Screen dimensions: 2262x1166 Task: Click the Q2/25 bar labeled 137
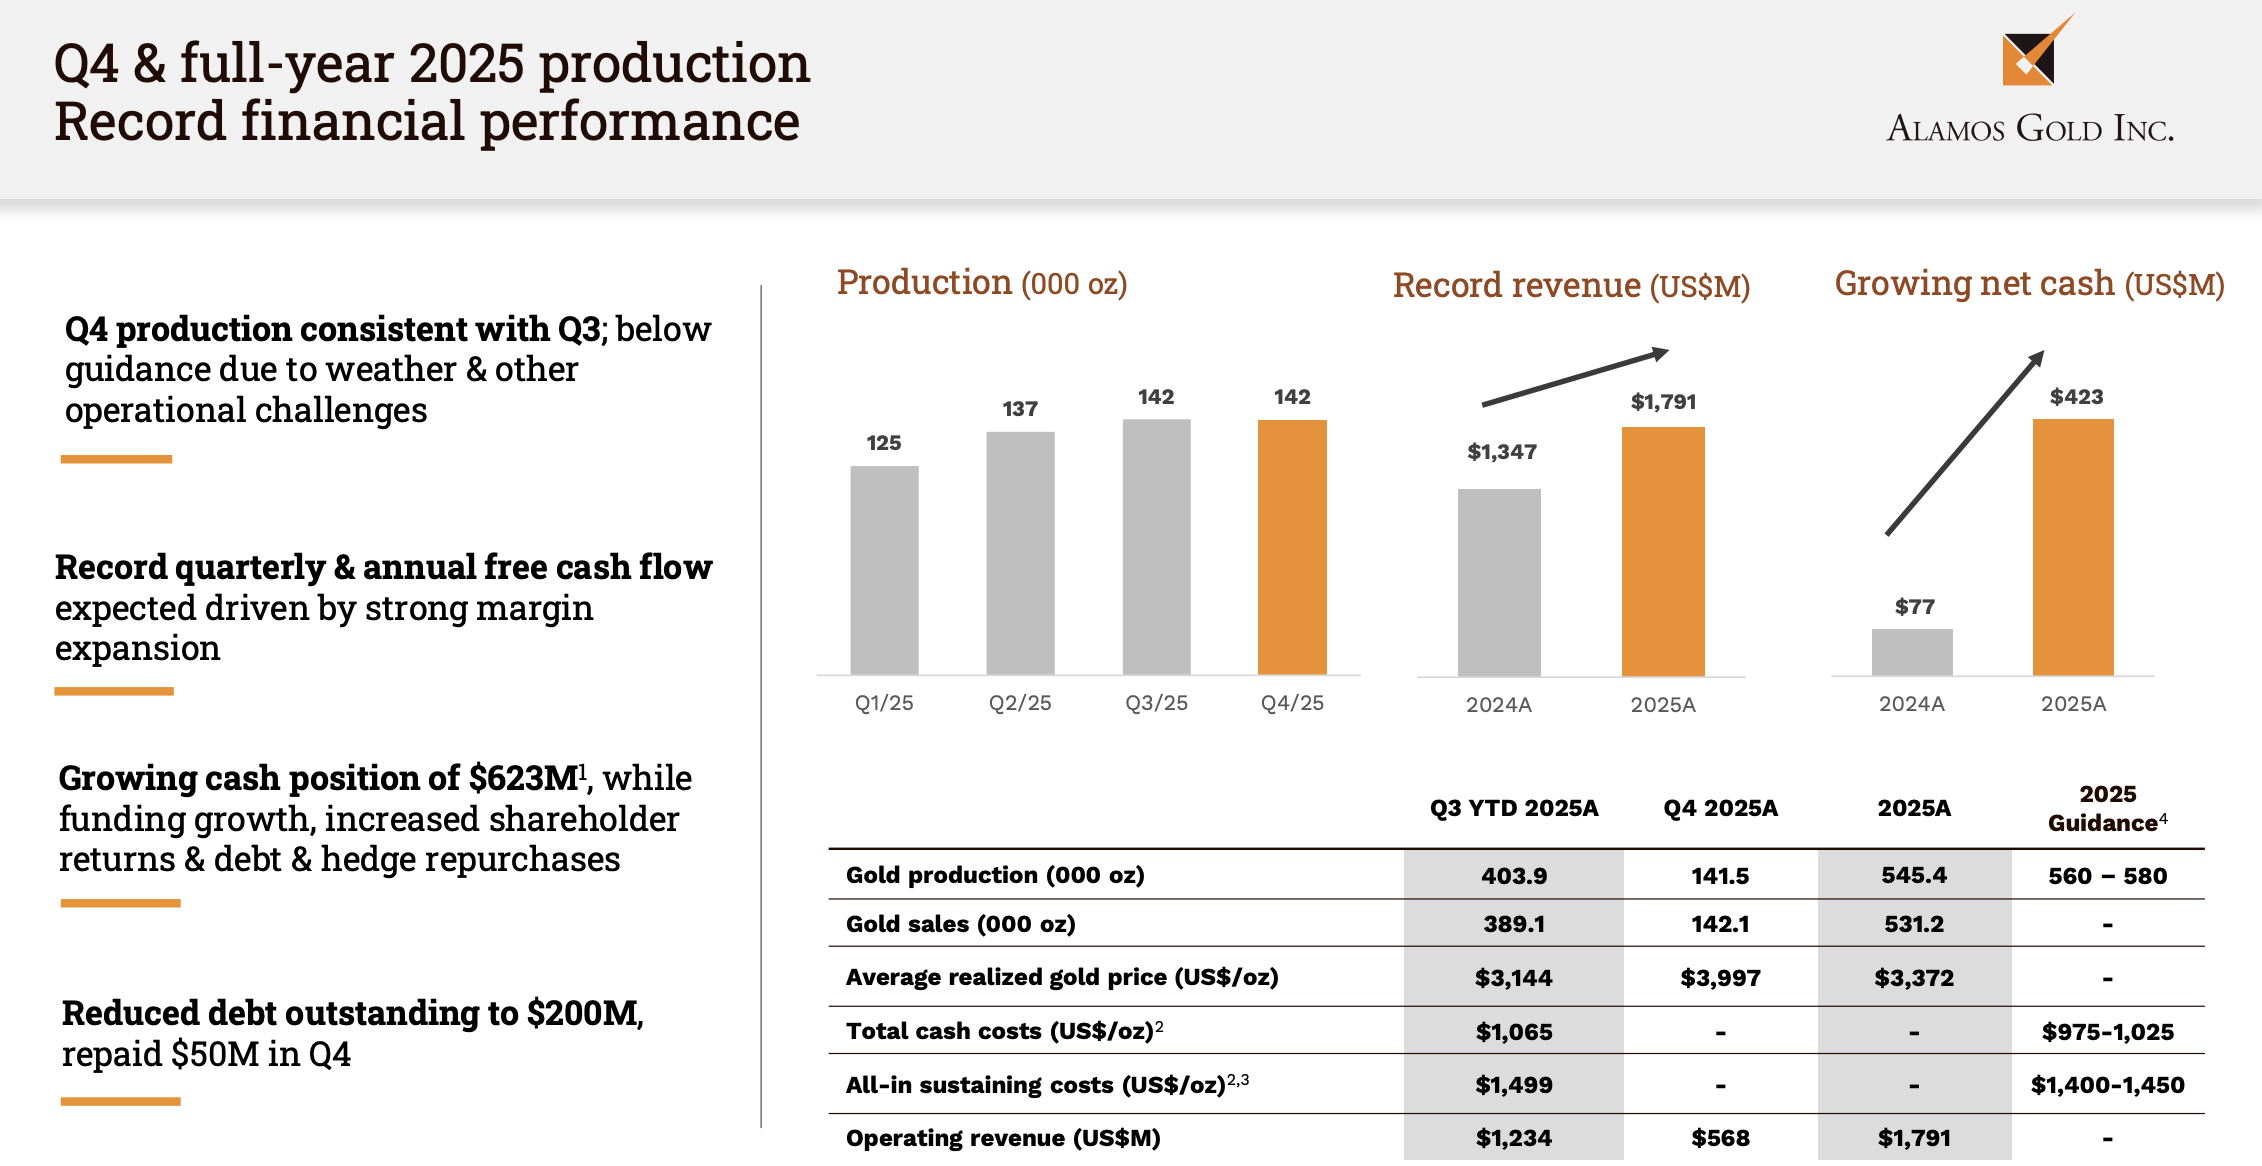(1020, 552)
